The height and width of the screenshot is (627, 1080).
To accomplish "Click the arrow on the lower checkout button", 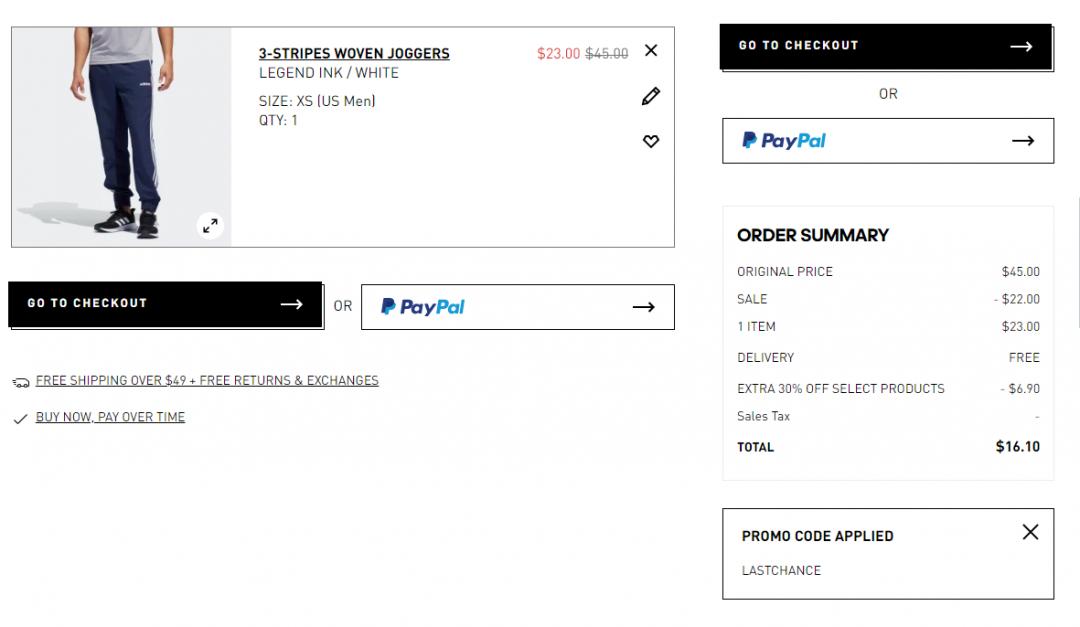I will click(291, 304).
